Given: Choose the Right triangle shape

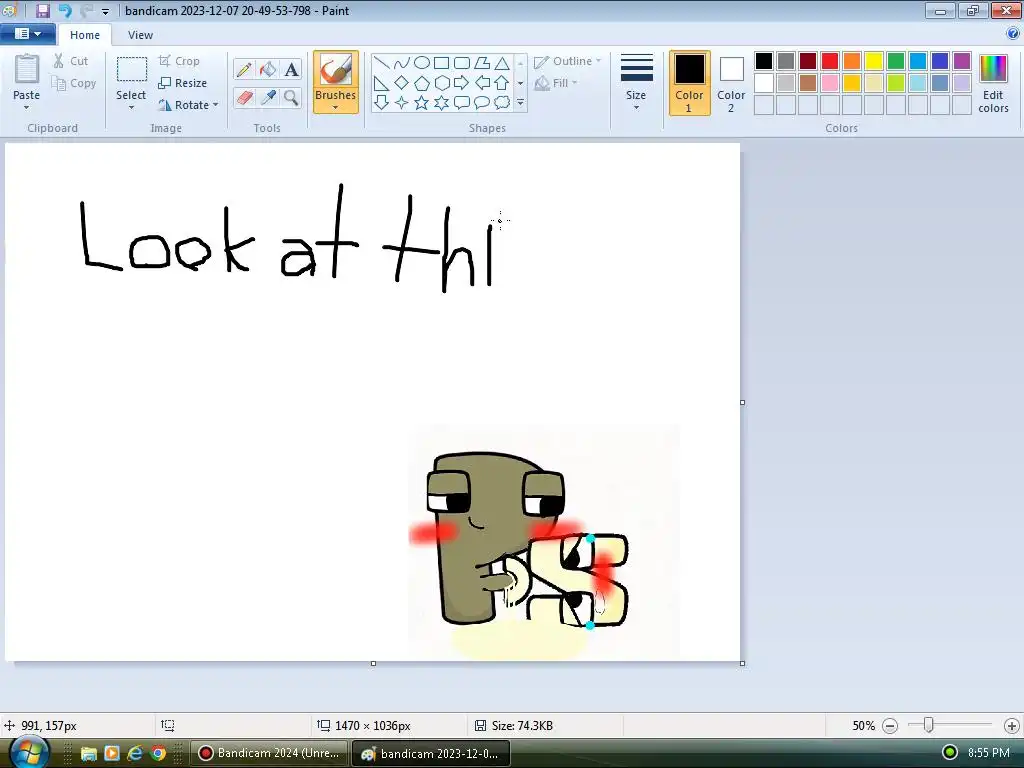Looking at the screenshot, I should pyautogui.click(x=382, y=83).
